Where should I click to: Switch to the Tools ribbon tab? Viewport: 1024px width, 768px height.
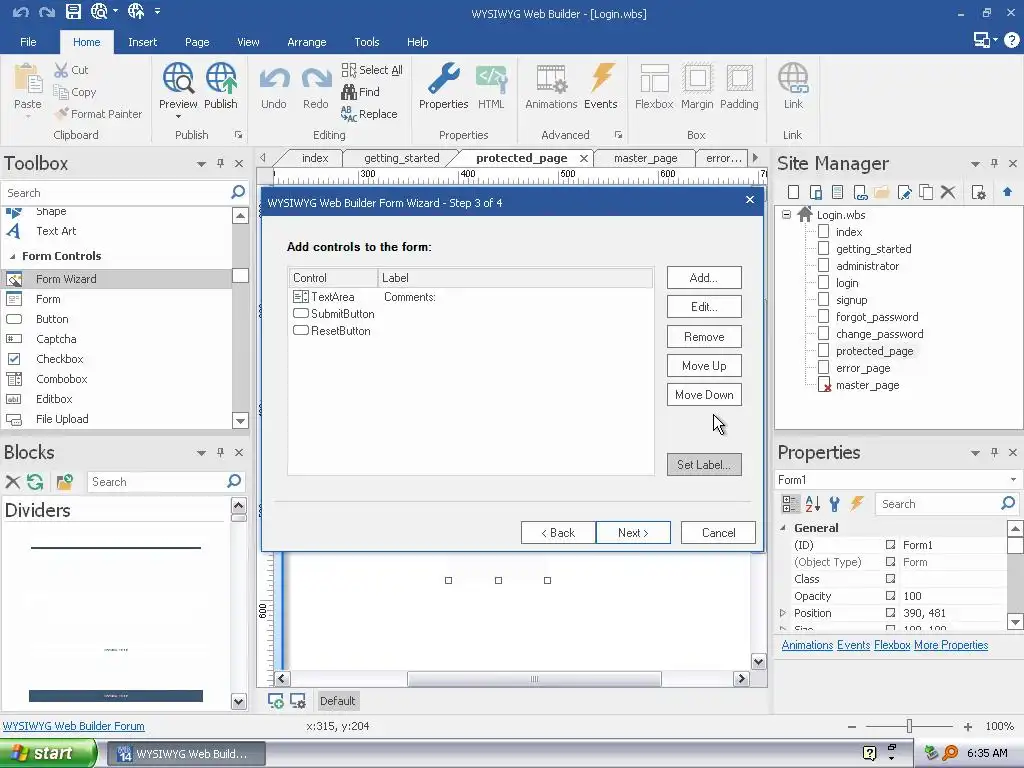click(366, 42)
